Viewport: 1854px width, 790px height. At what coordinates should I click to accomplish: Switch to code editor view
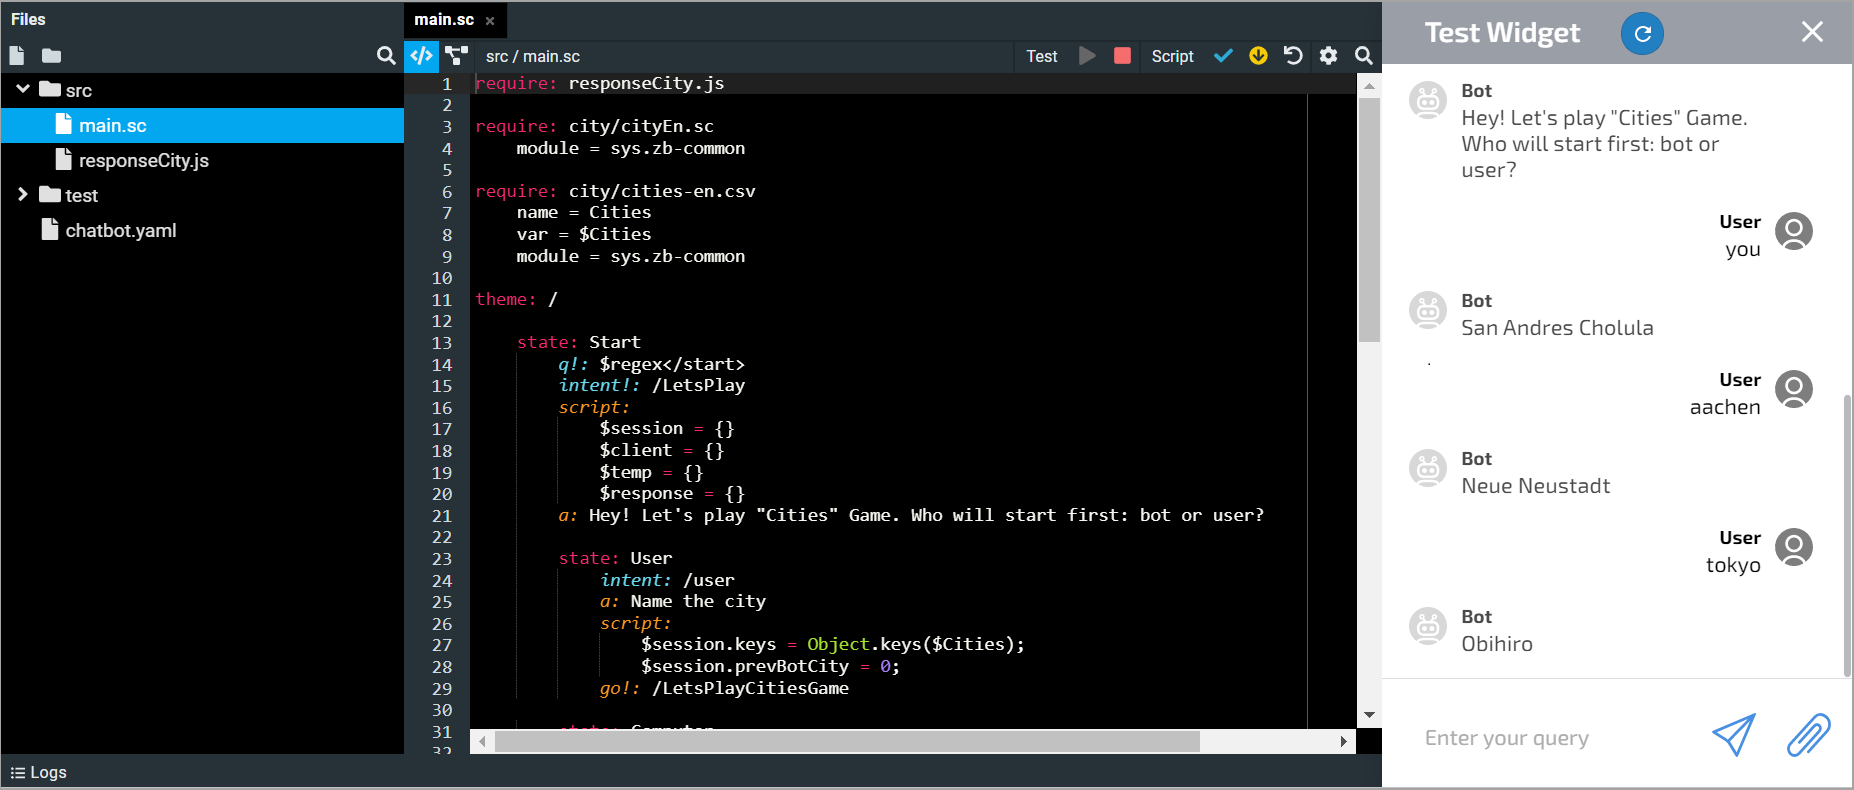422,56
